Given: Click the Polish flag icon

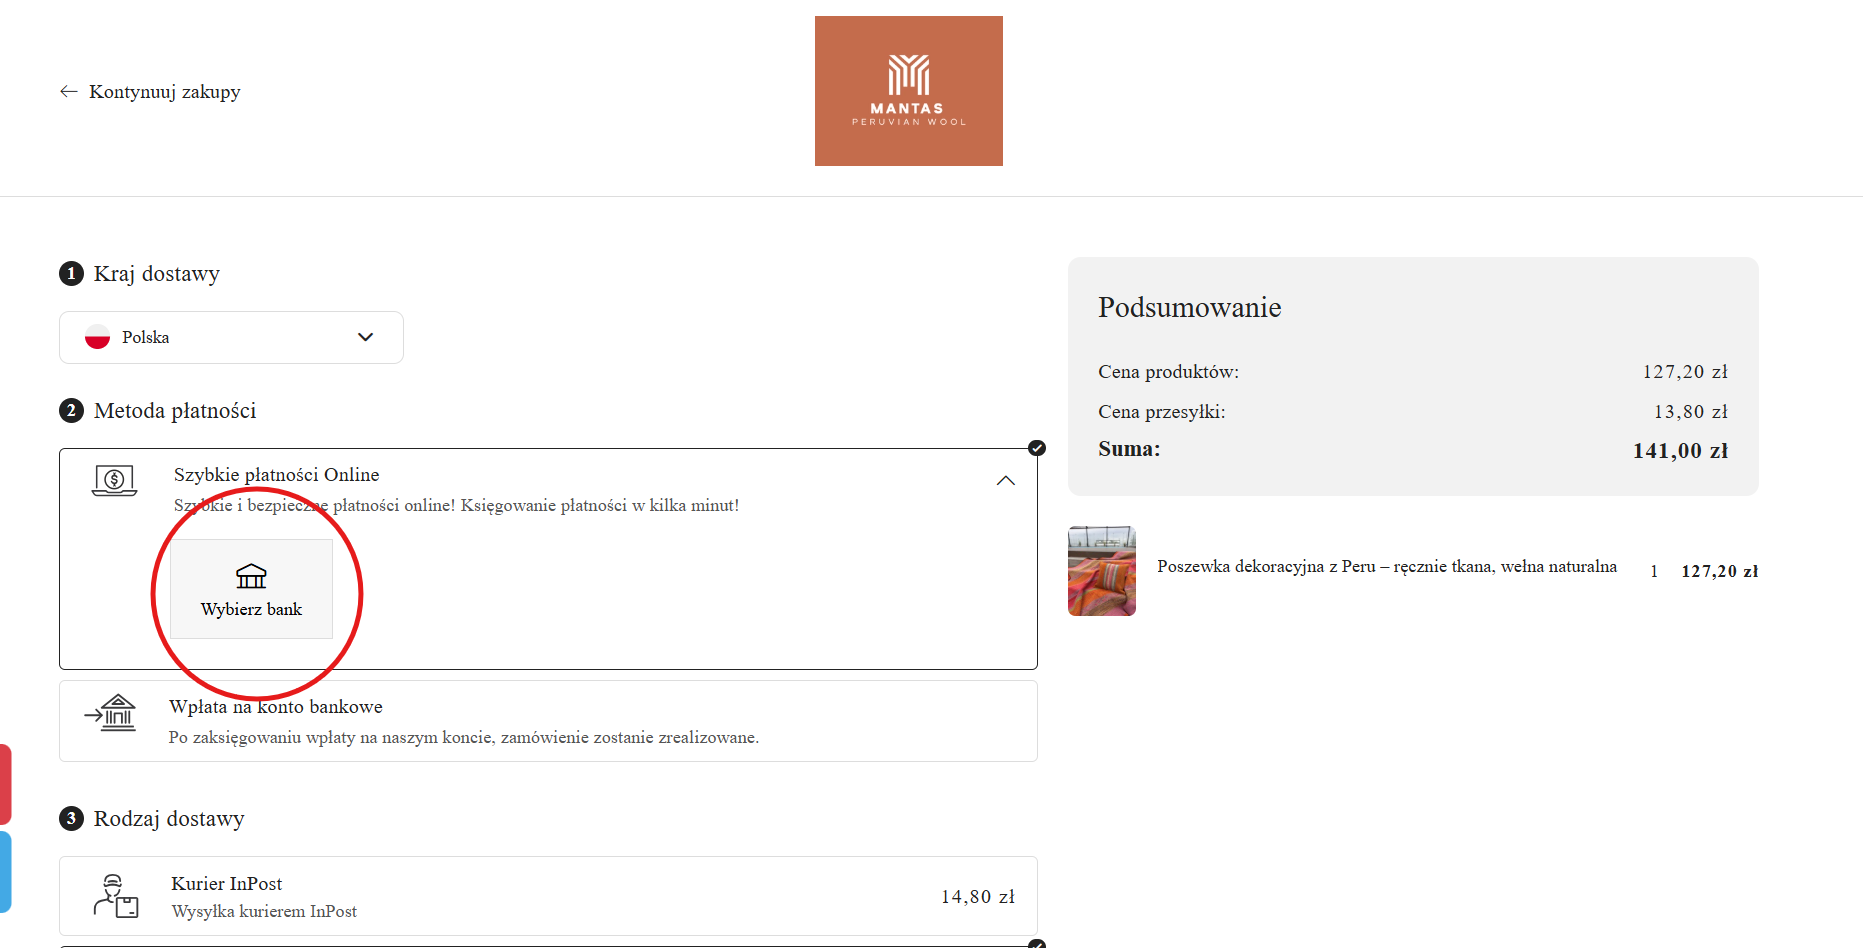Looking at the screenshot, I should [97, 338].
